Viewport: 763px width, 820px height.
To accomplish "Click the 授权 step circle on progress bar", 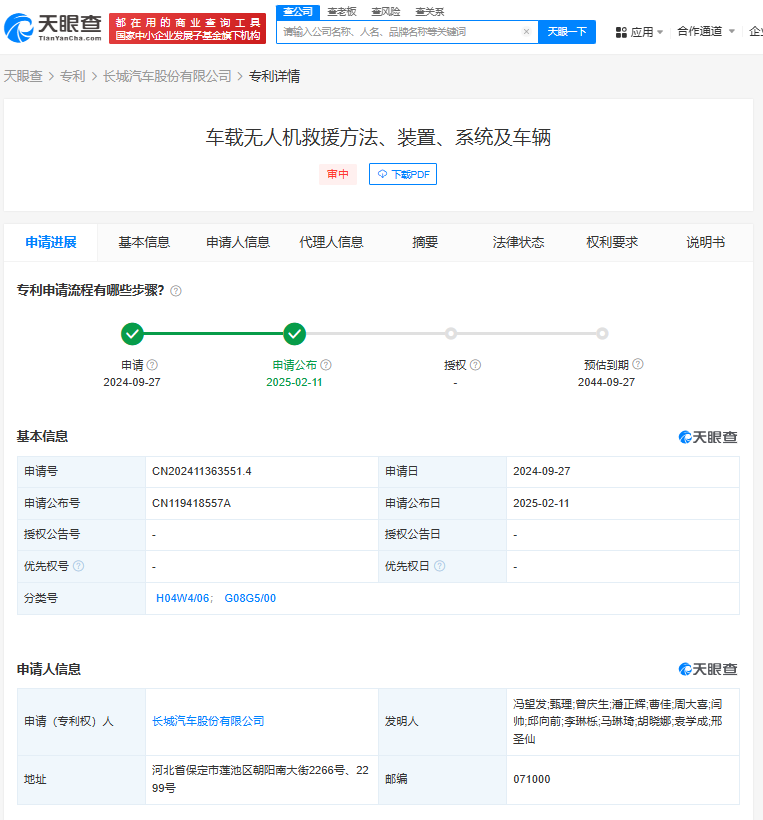I will coord(451,334).
